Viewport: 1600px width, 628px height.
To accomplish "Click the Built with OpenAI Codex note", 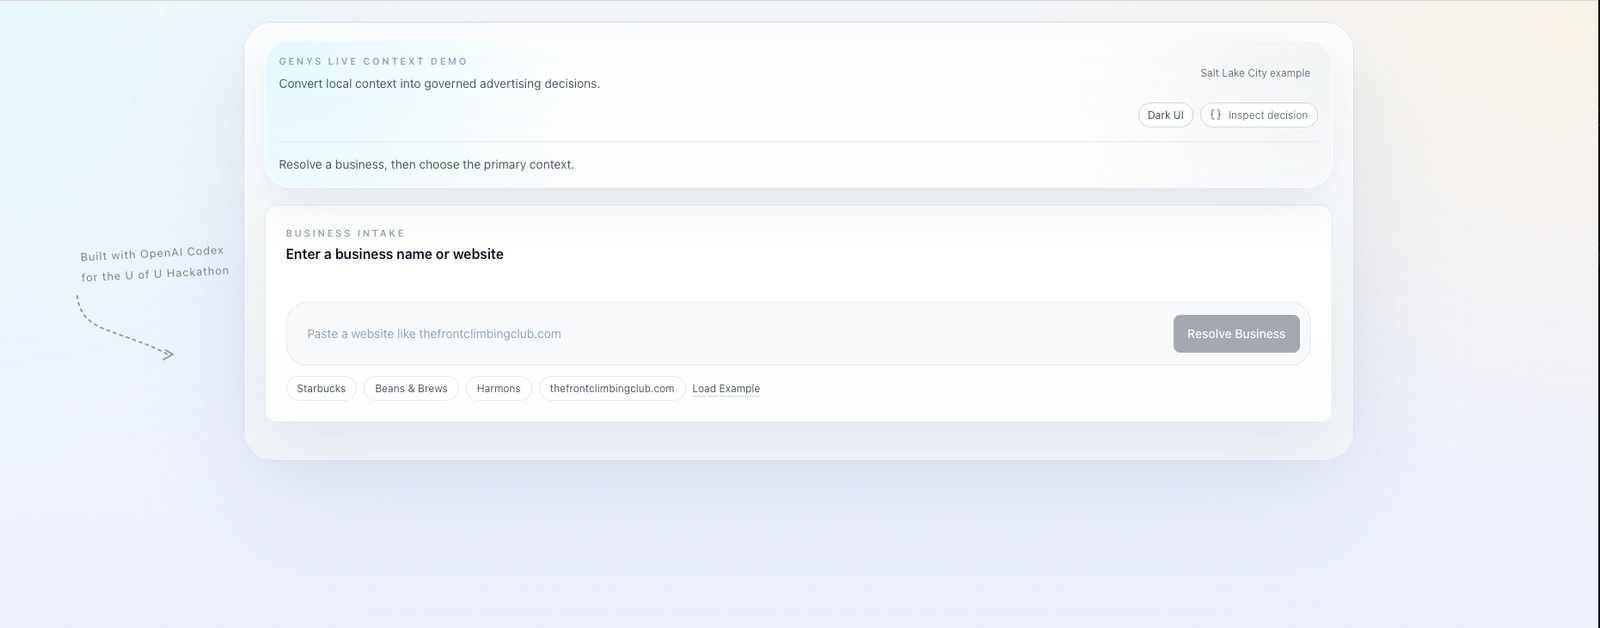I will point(152,254).
